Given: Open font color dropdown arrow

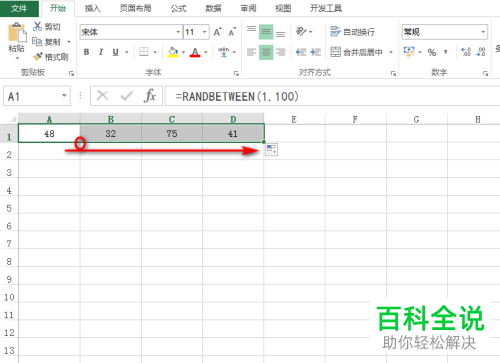Looking at the screenshot, I should 206,52.
